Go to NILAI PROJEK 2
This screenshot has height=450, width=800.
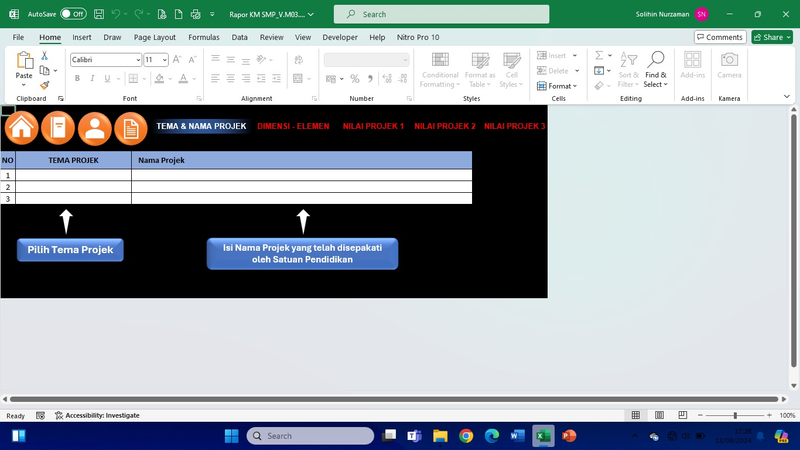pyautogui.click(x=445, y=126)
